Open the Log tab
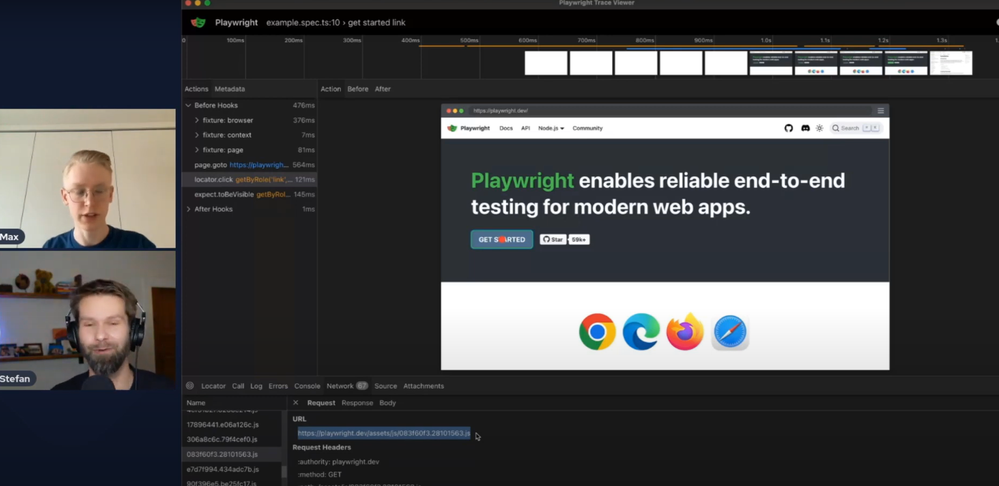Screen dimensions: 999x486 click(x=256, y=386)
